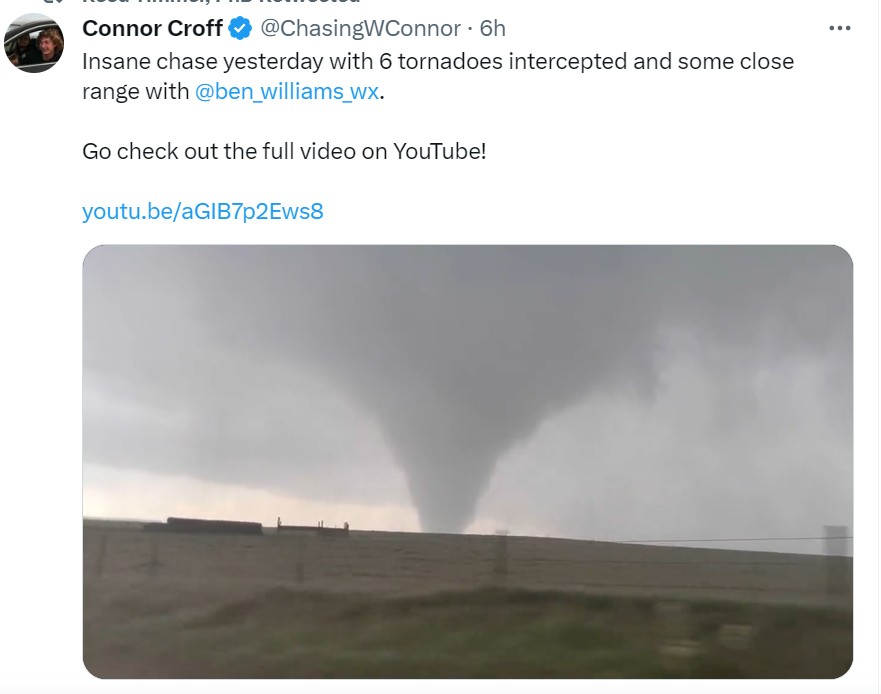Screen dimensions: 881x694
Task: Open the youtu.be/aGIB7p2Ews8 link
Action: pyautogui.click(x=203, y=211)
